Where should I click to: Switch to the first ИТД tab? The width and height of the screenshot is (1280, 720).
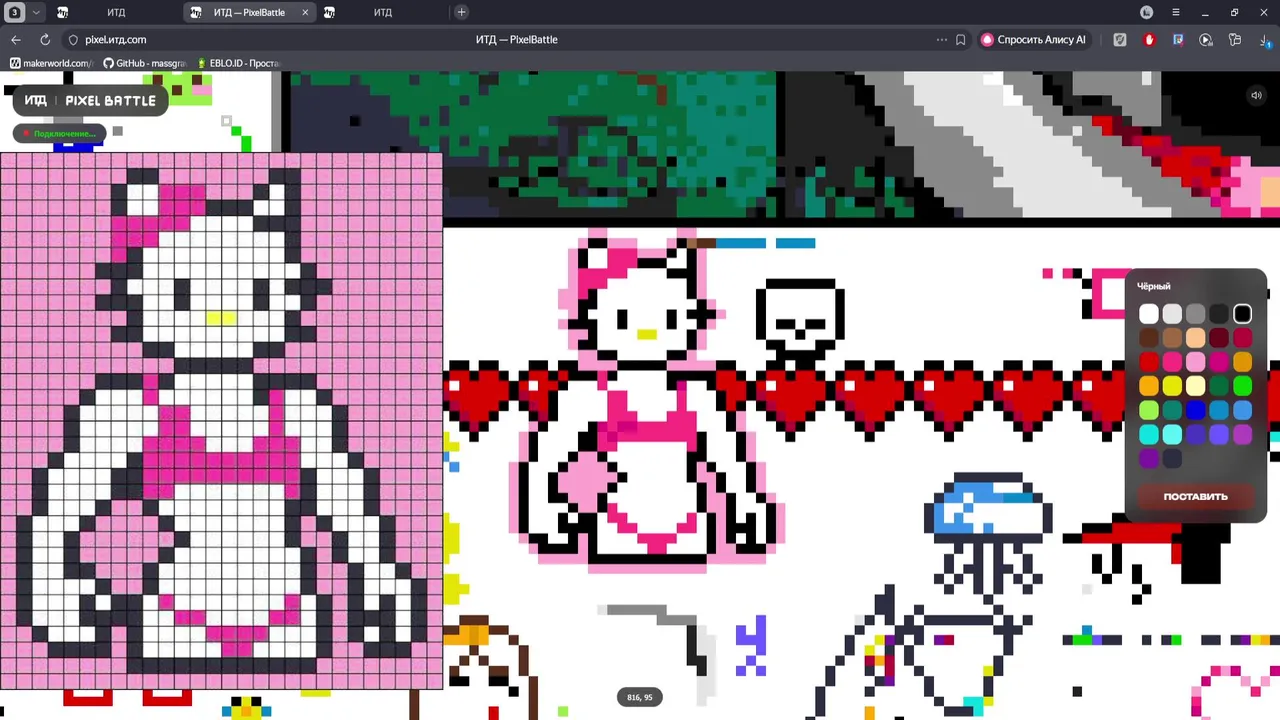116,12
